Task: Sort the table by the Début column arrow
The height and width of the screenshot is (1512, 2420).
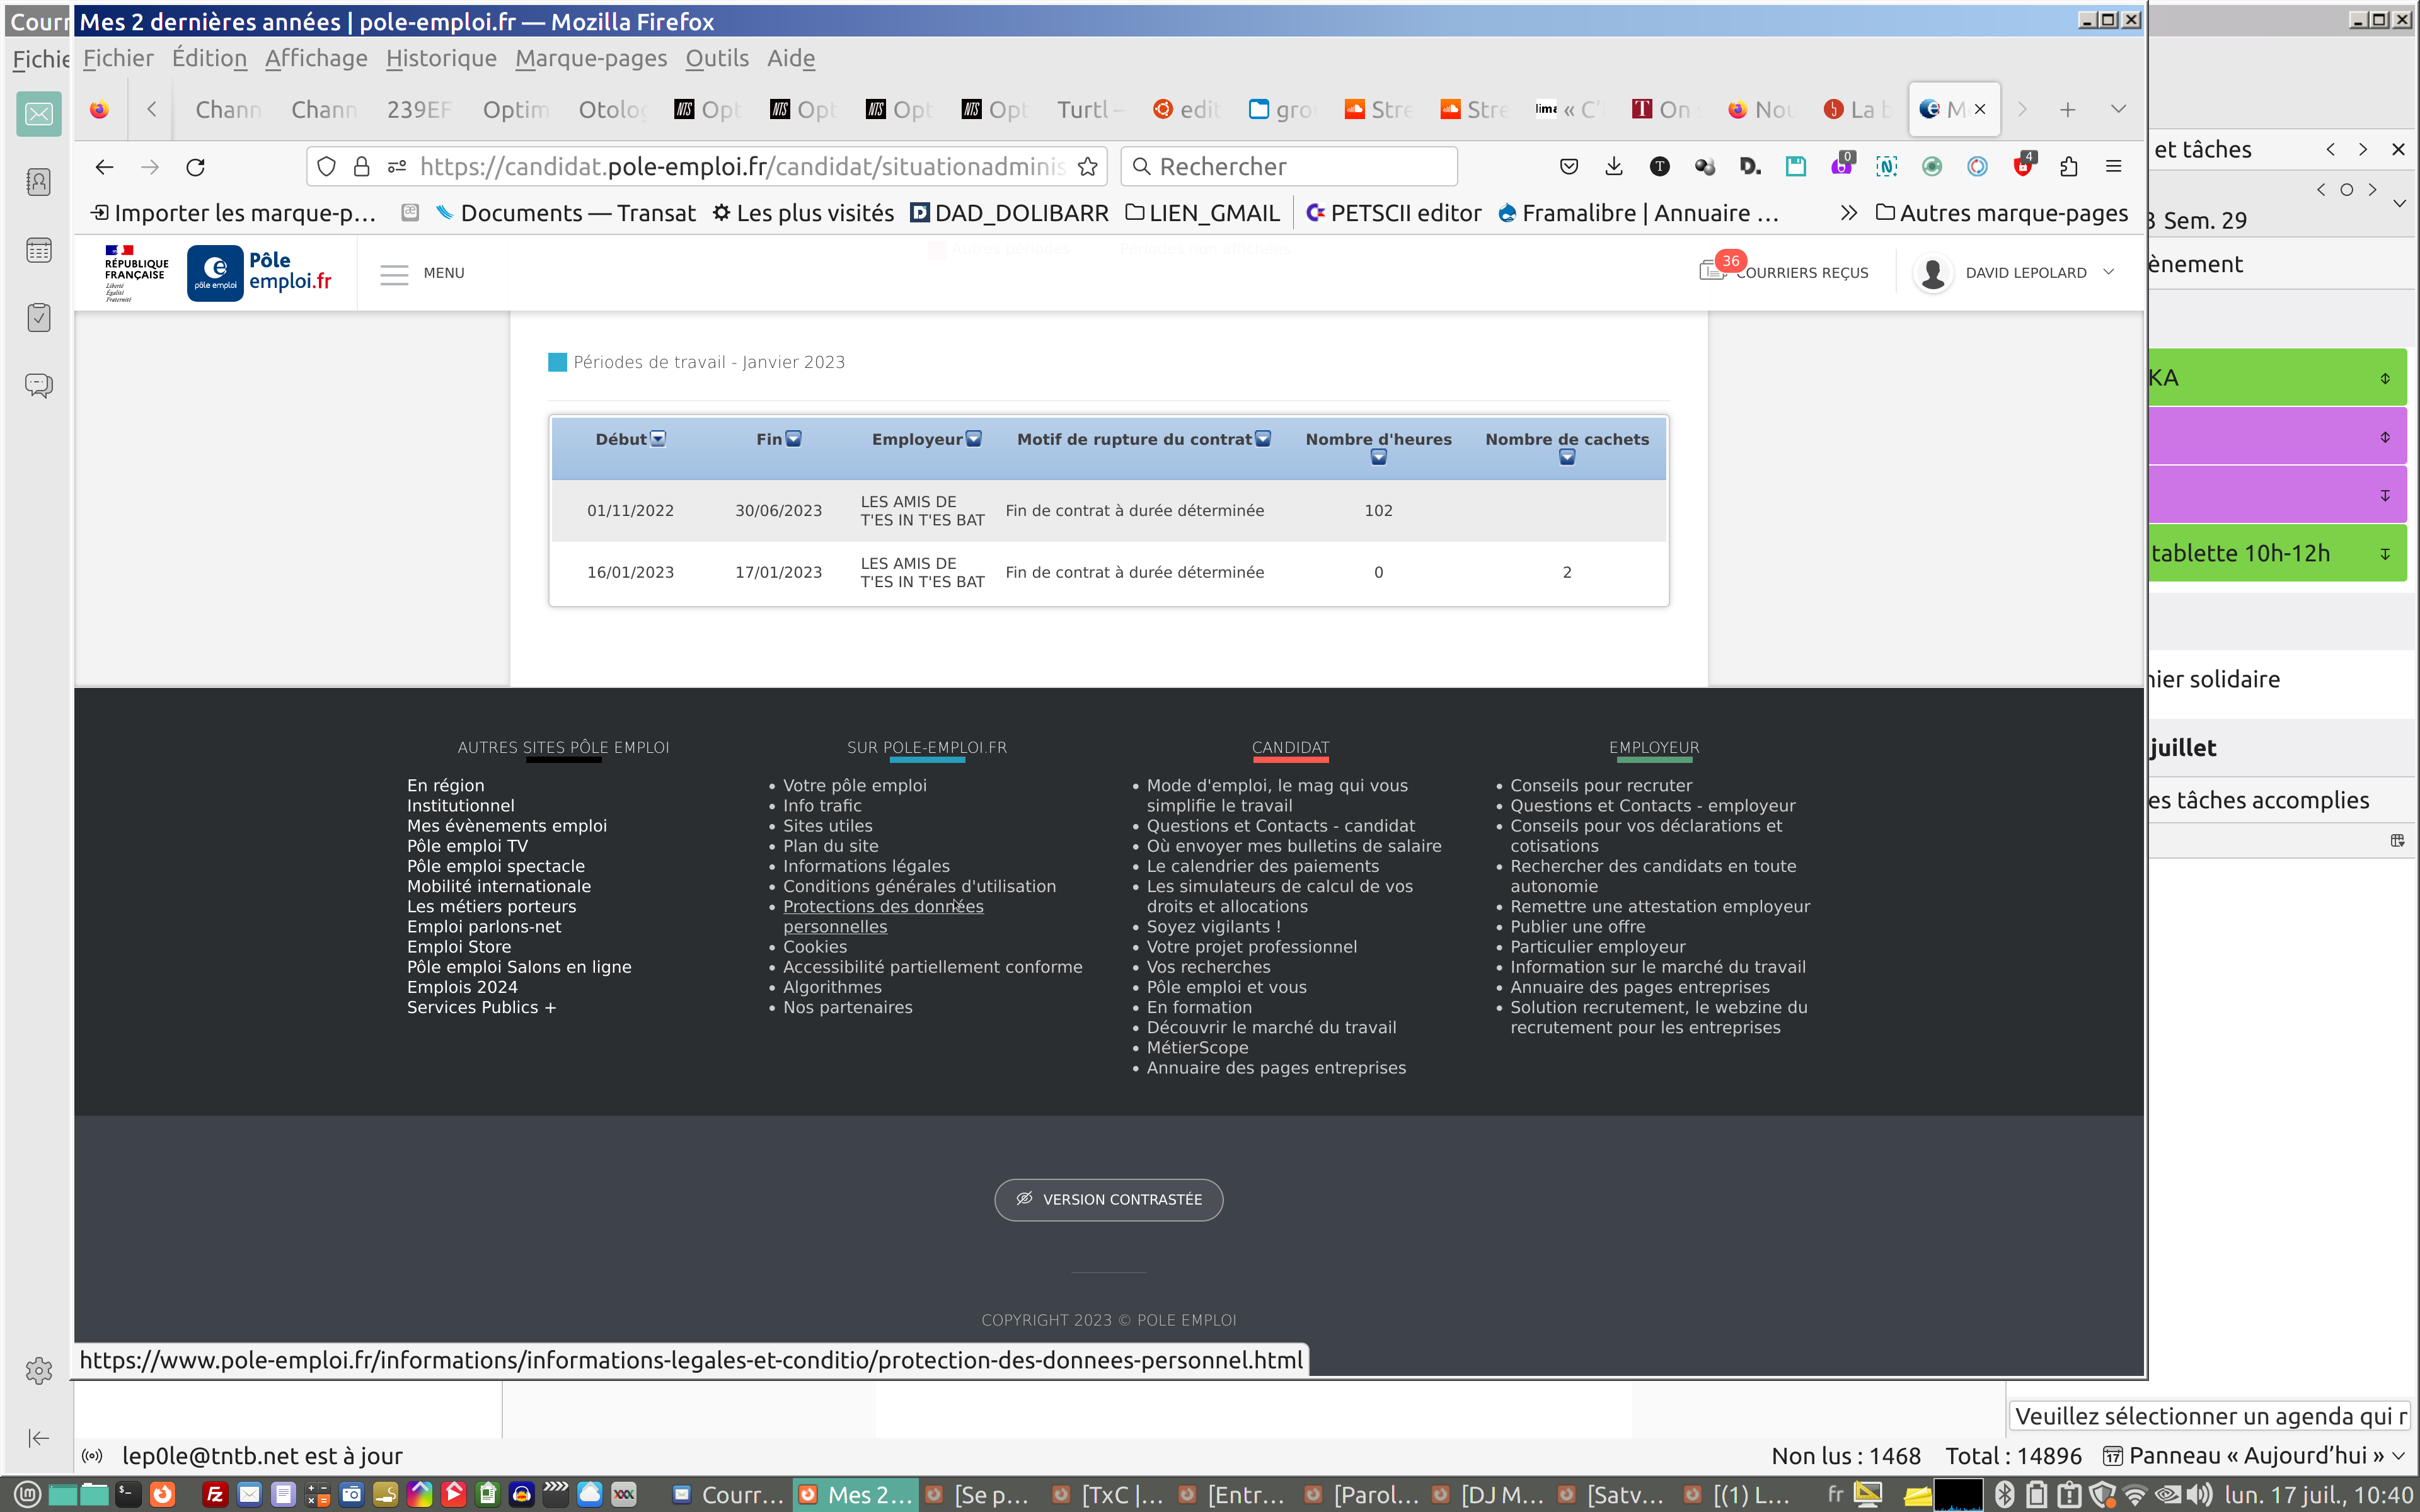Action: click(658, 439)
